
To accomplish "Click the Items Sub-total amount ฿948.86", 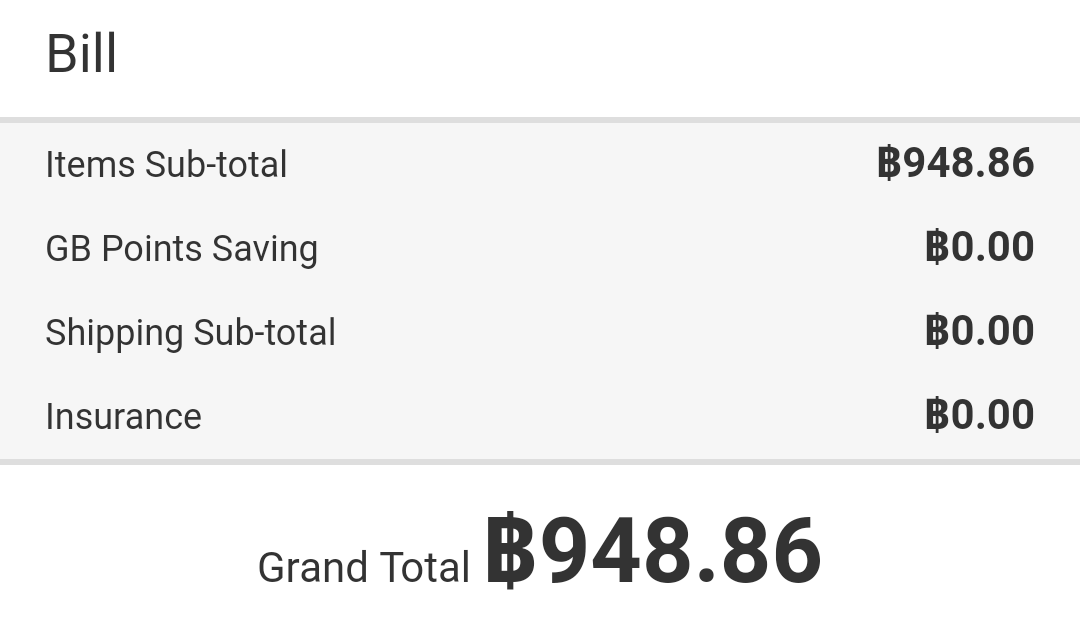I will [x=956, y=163].
